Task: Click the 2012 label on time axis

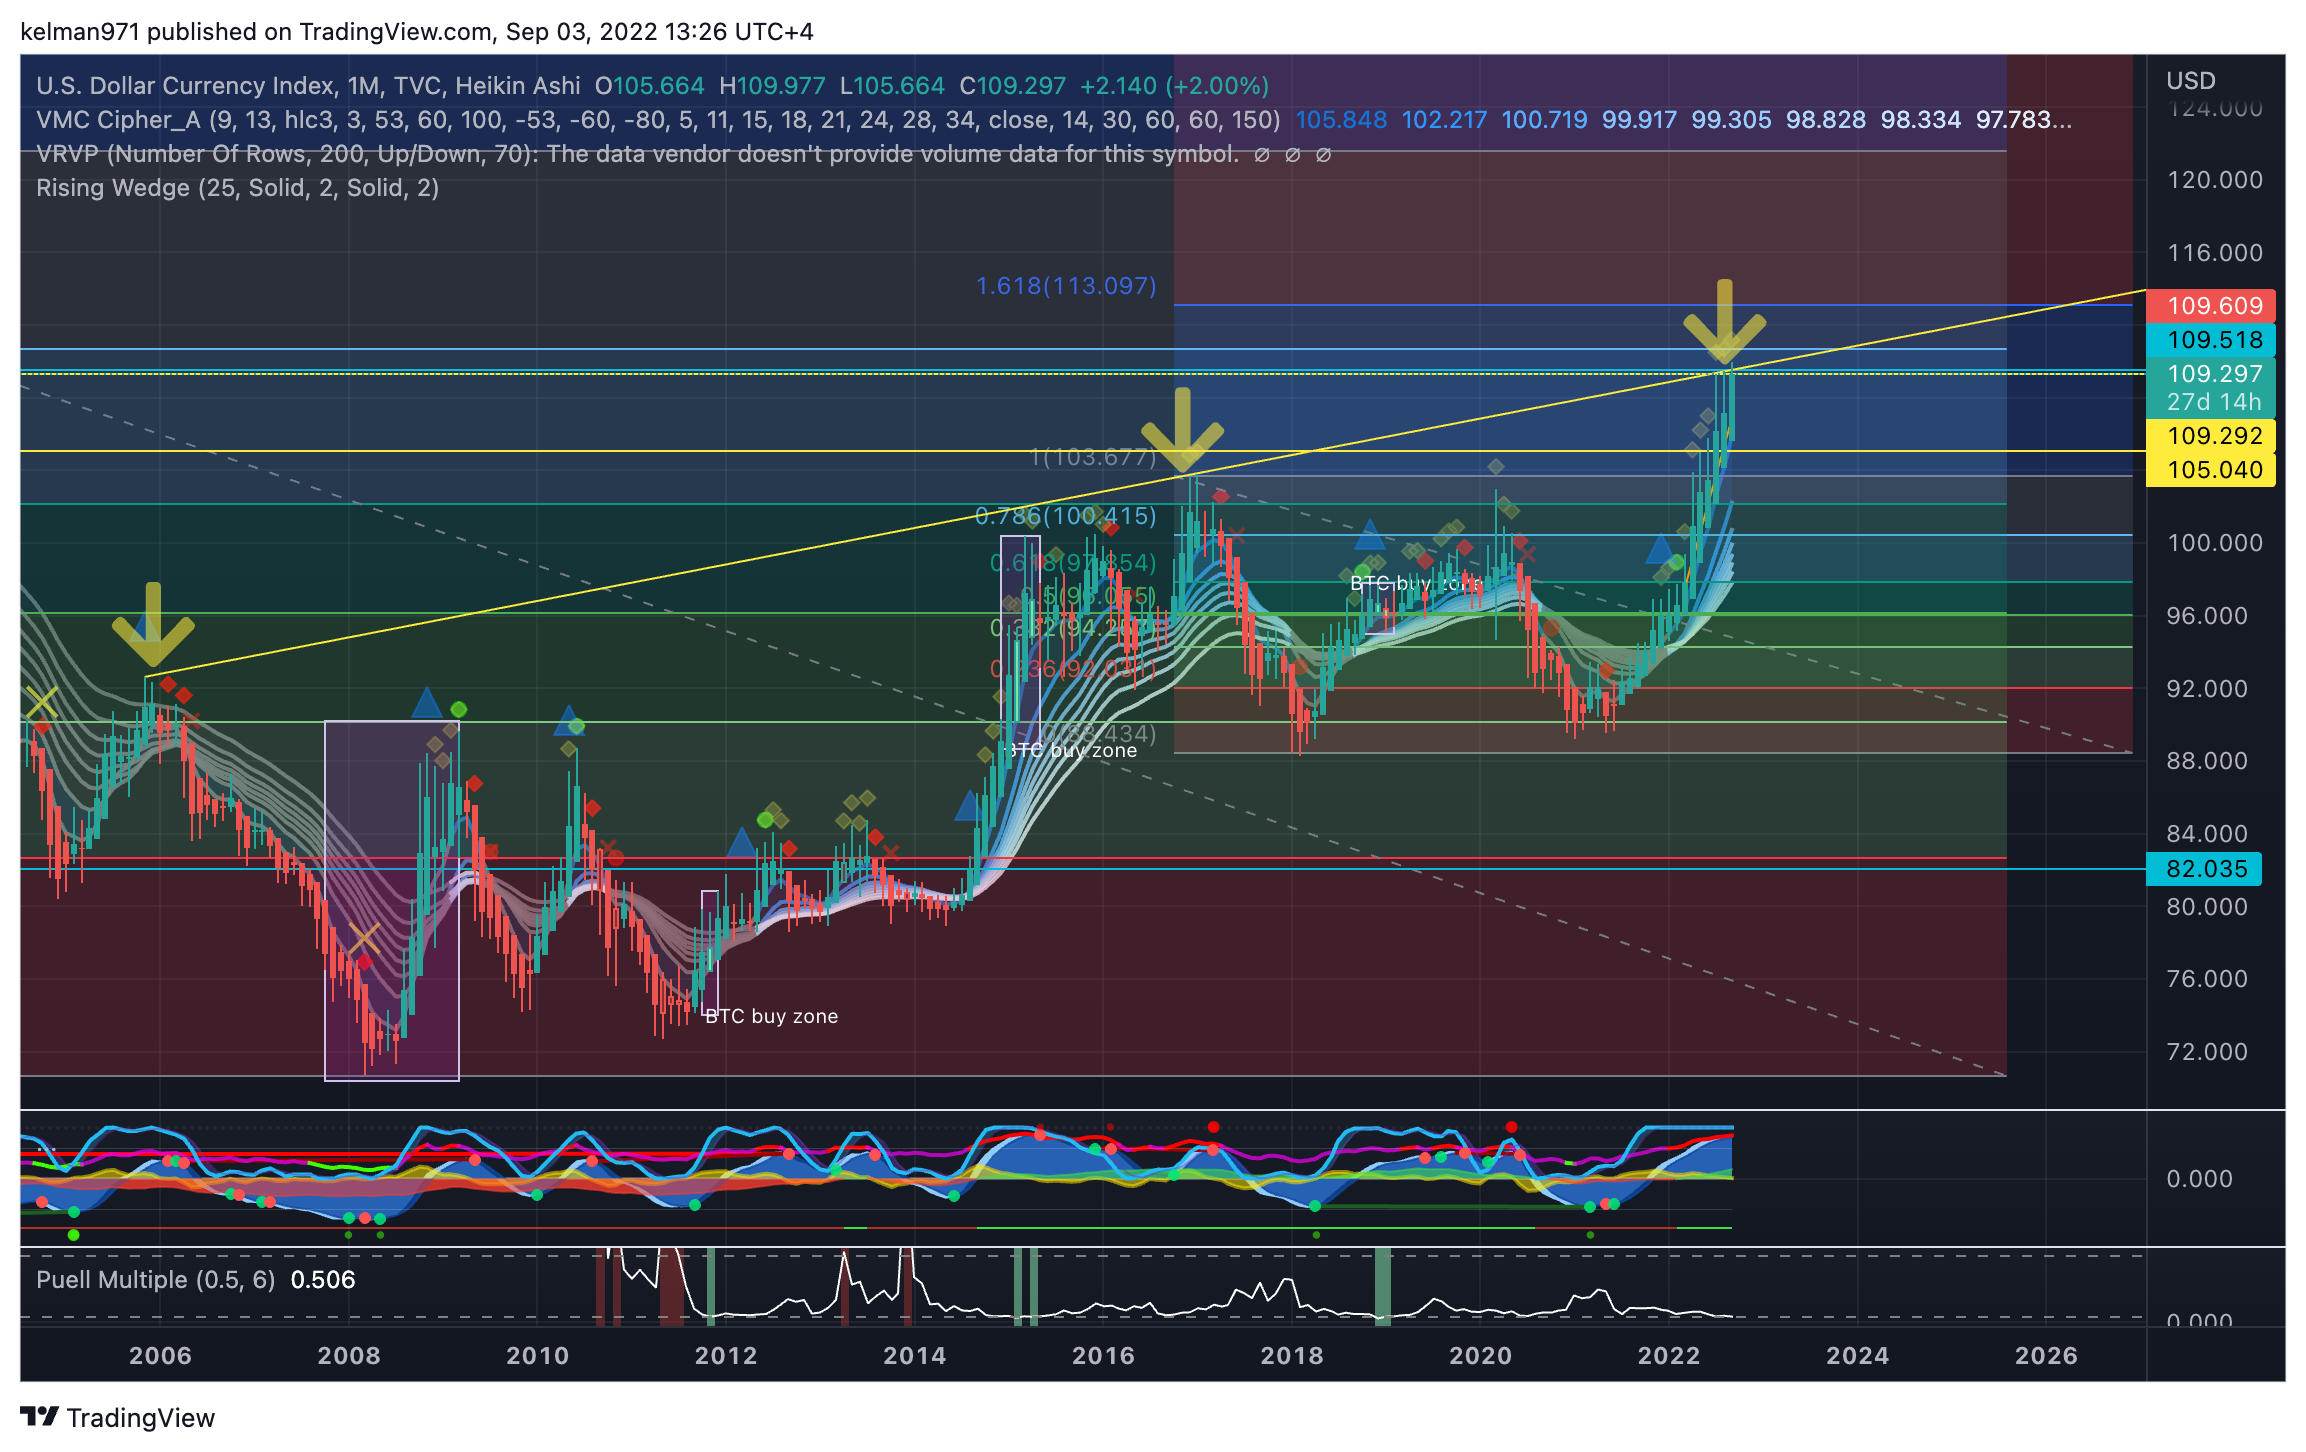Action: [x=726, y=1356]
